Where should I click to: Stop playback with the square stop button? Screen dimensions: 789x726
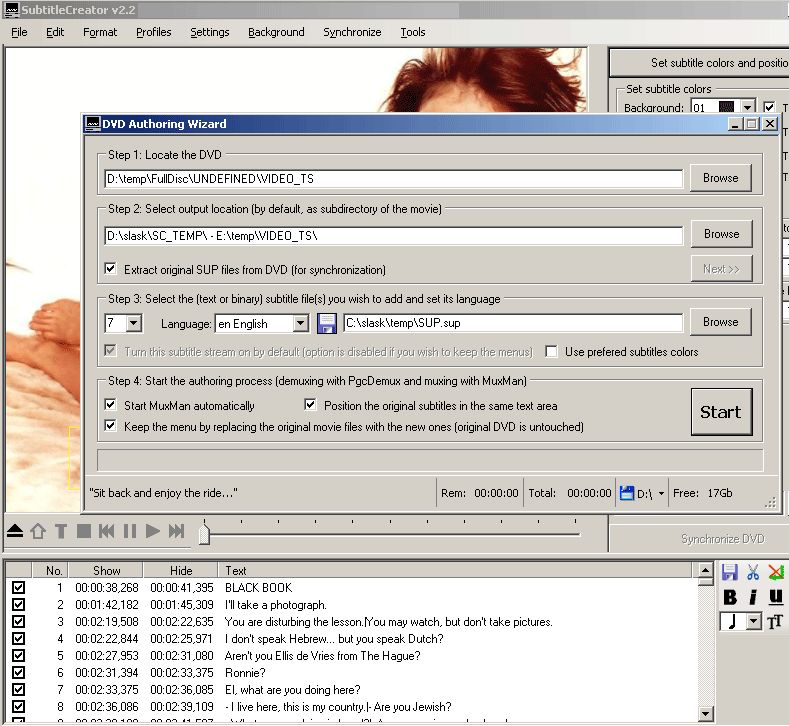(84, 531)
